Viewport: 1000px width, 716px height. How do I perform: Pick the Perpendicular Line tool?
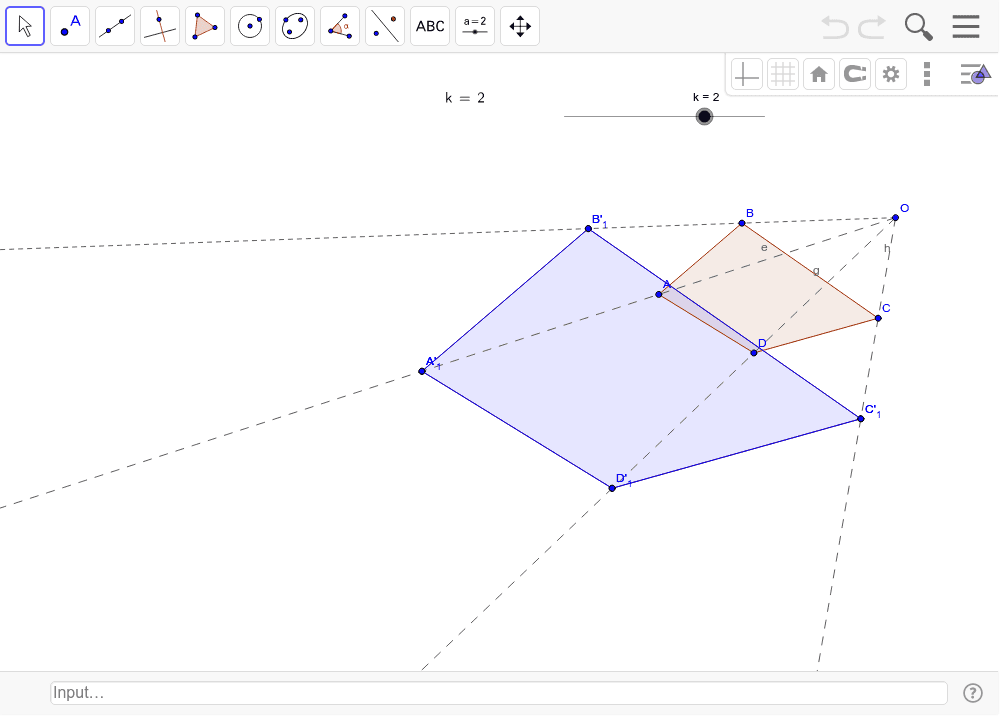(x=160, y=26)
